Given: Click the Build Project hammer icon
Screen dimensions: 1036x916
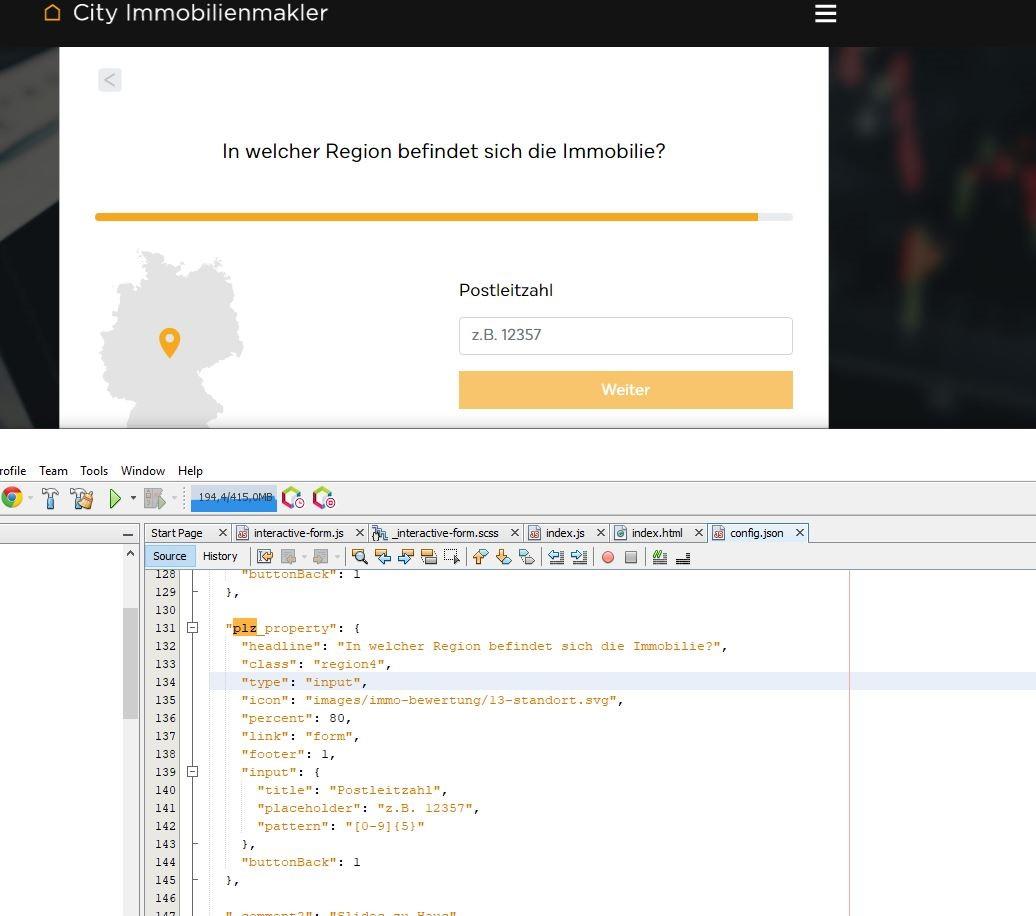Looking at the screenshot, I should (50, 498).
